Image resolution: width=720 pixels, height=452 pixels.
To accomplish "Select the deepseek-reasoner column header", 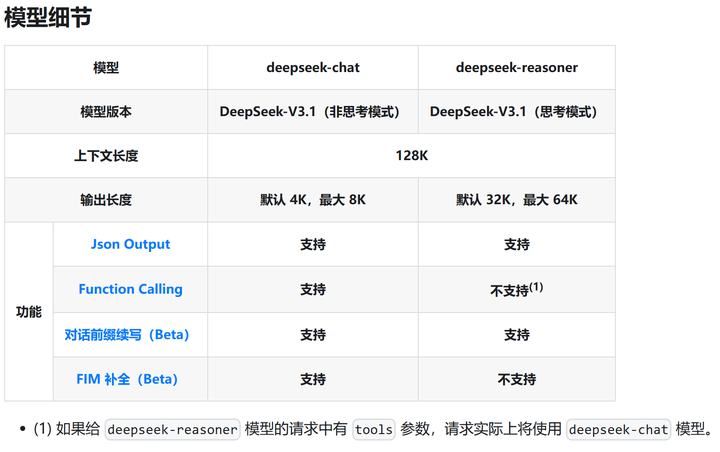I will click(516, 68).
